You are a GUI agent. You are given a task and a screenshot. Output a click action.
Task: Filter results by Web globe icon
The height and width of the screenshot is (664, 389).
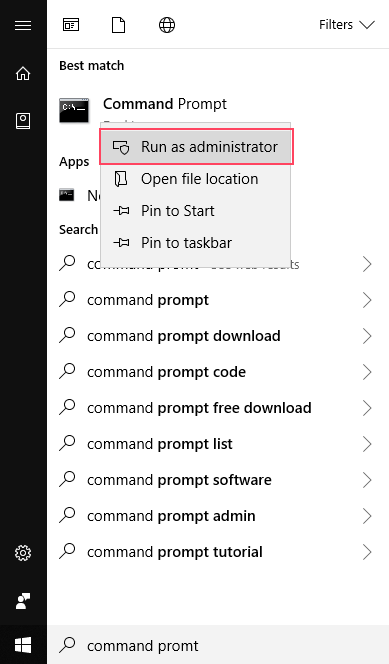(x=167, y=25)
